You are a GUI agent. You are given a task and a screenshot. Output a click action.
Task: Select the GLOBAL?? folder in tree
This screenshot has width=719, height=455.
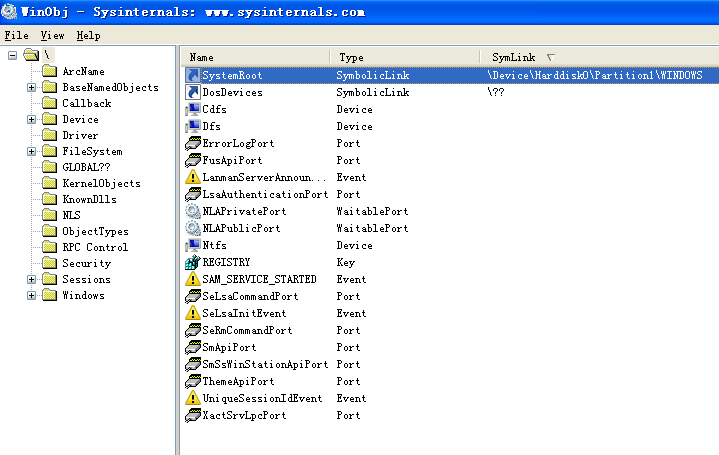pyautogui.click(x=86, y=167)
